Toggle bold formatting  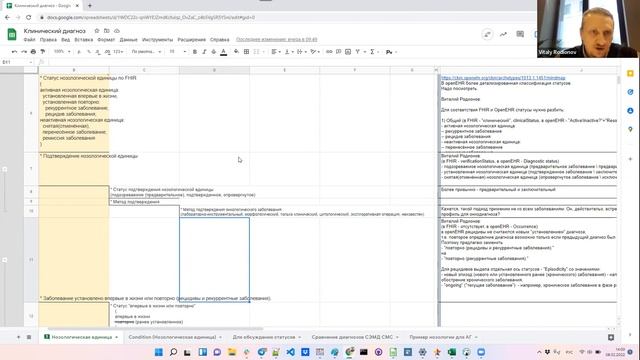195,52
